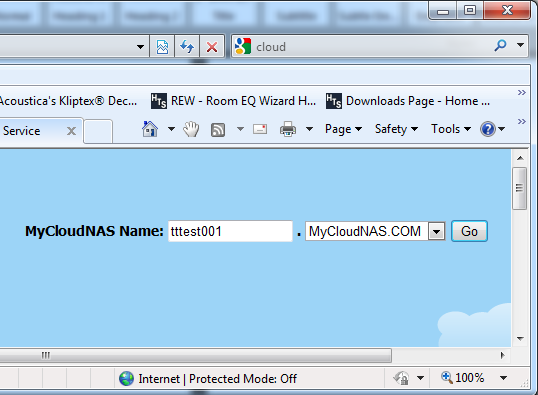Expand the MyCloudNAS.COM domain dropdown
This screenshot has height=395, width=538.
[436, 231]
